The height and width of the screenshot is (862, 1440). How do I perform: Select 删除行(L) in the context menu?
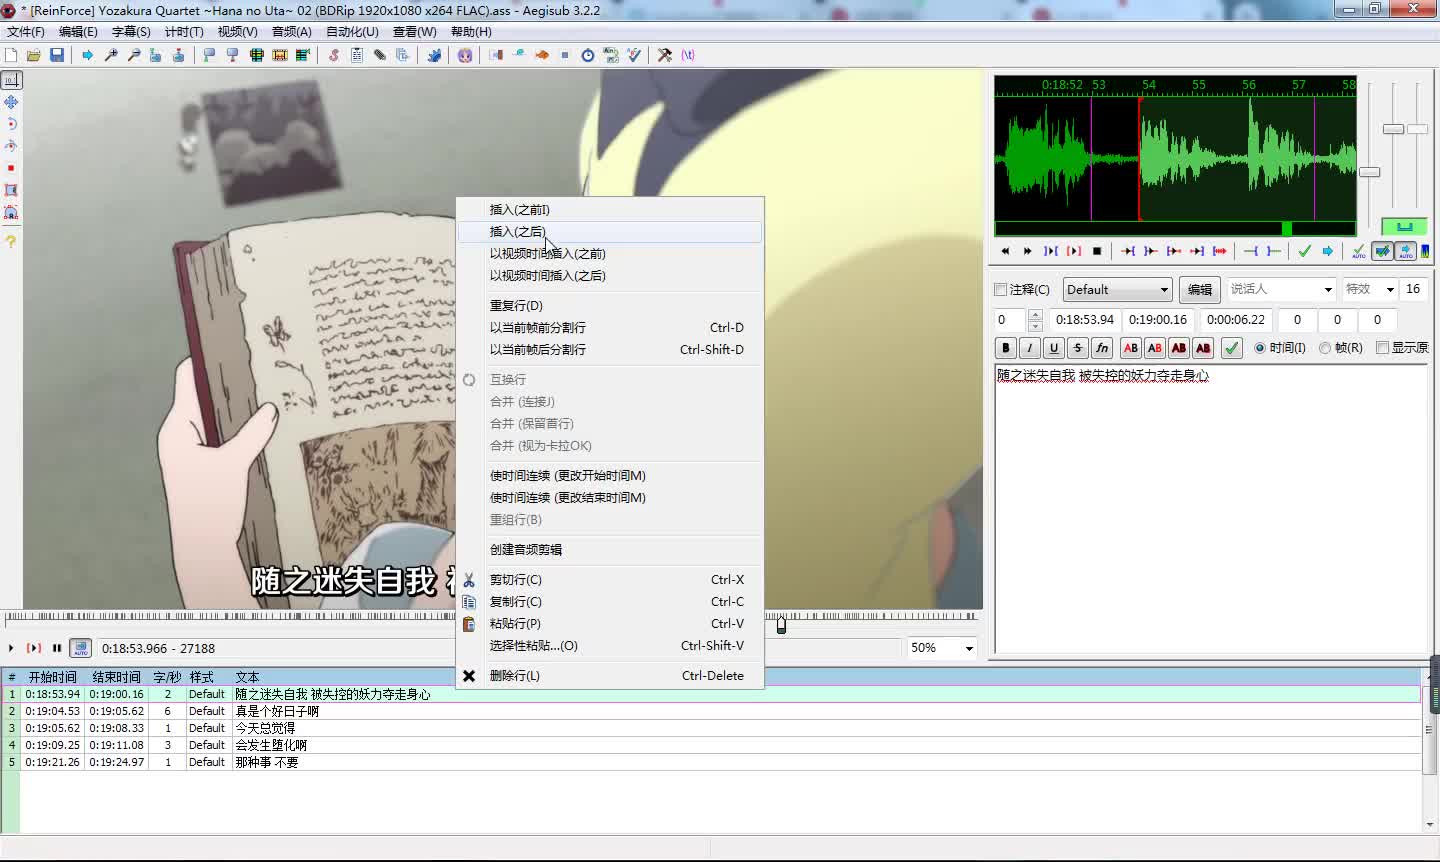click(x=610, y=675)
